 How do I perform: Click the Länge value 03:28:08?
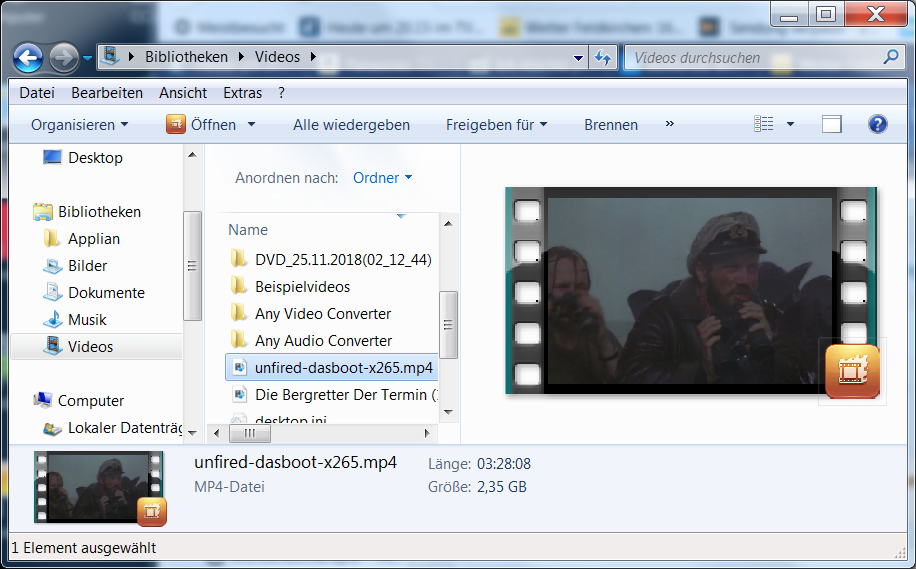504,464
